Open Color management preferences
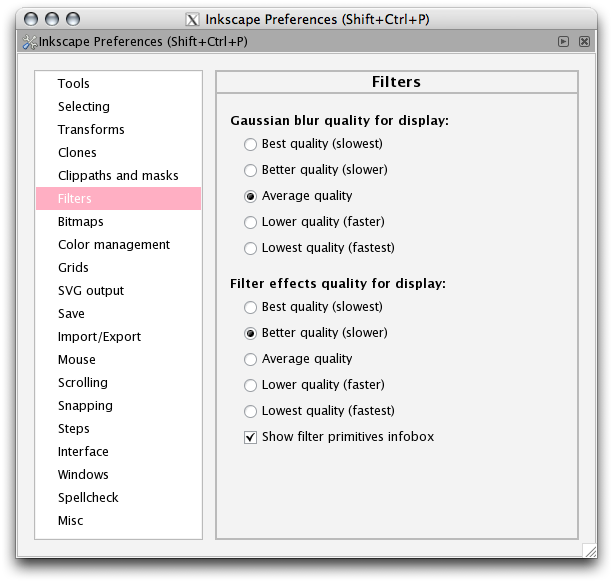 pyautogui.click(x=118, y=245)
